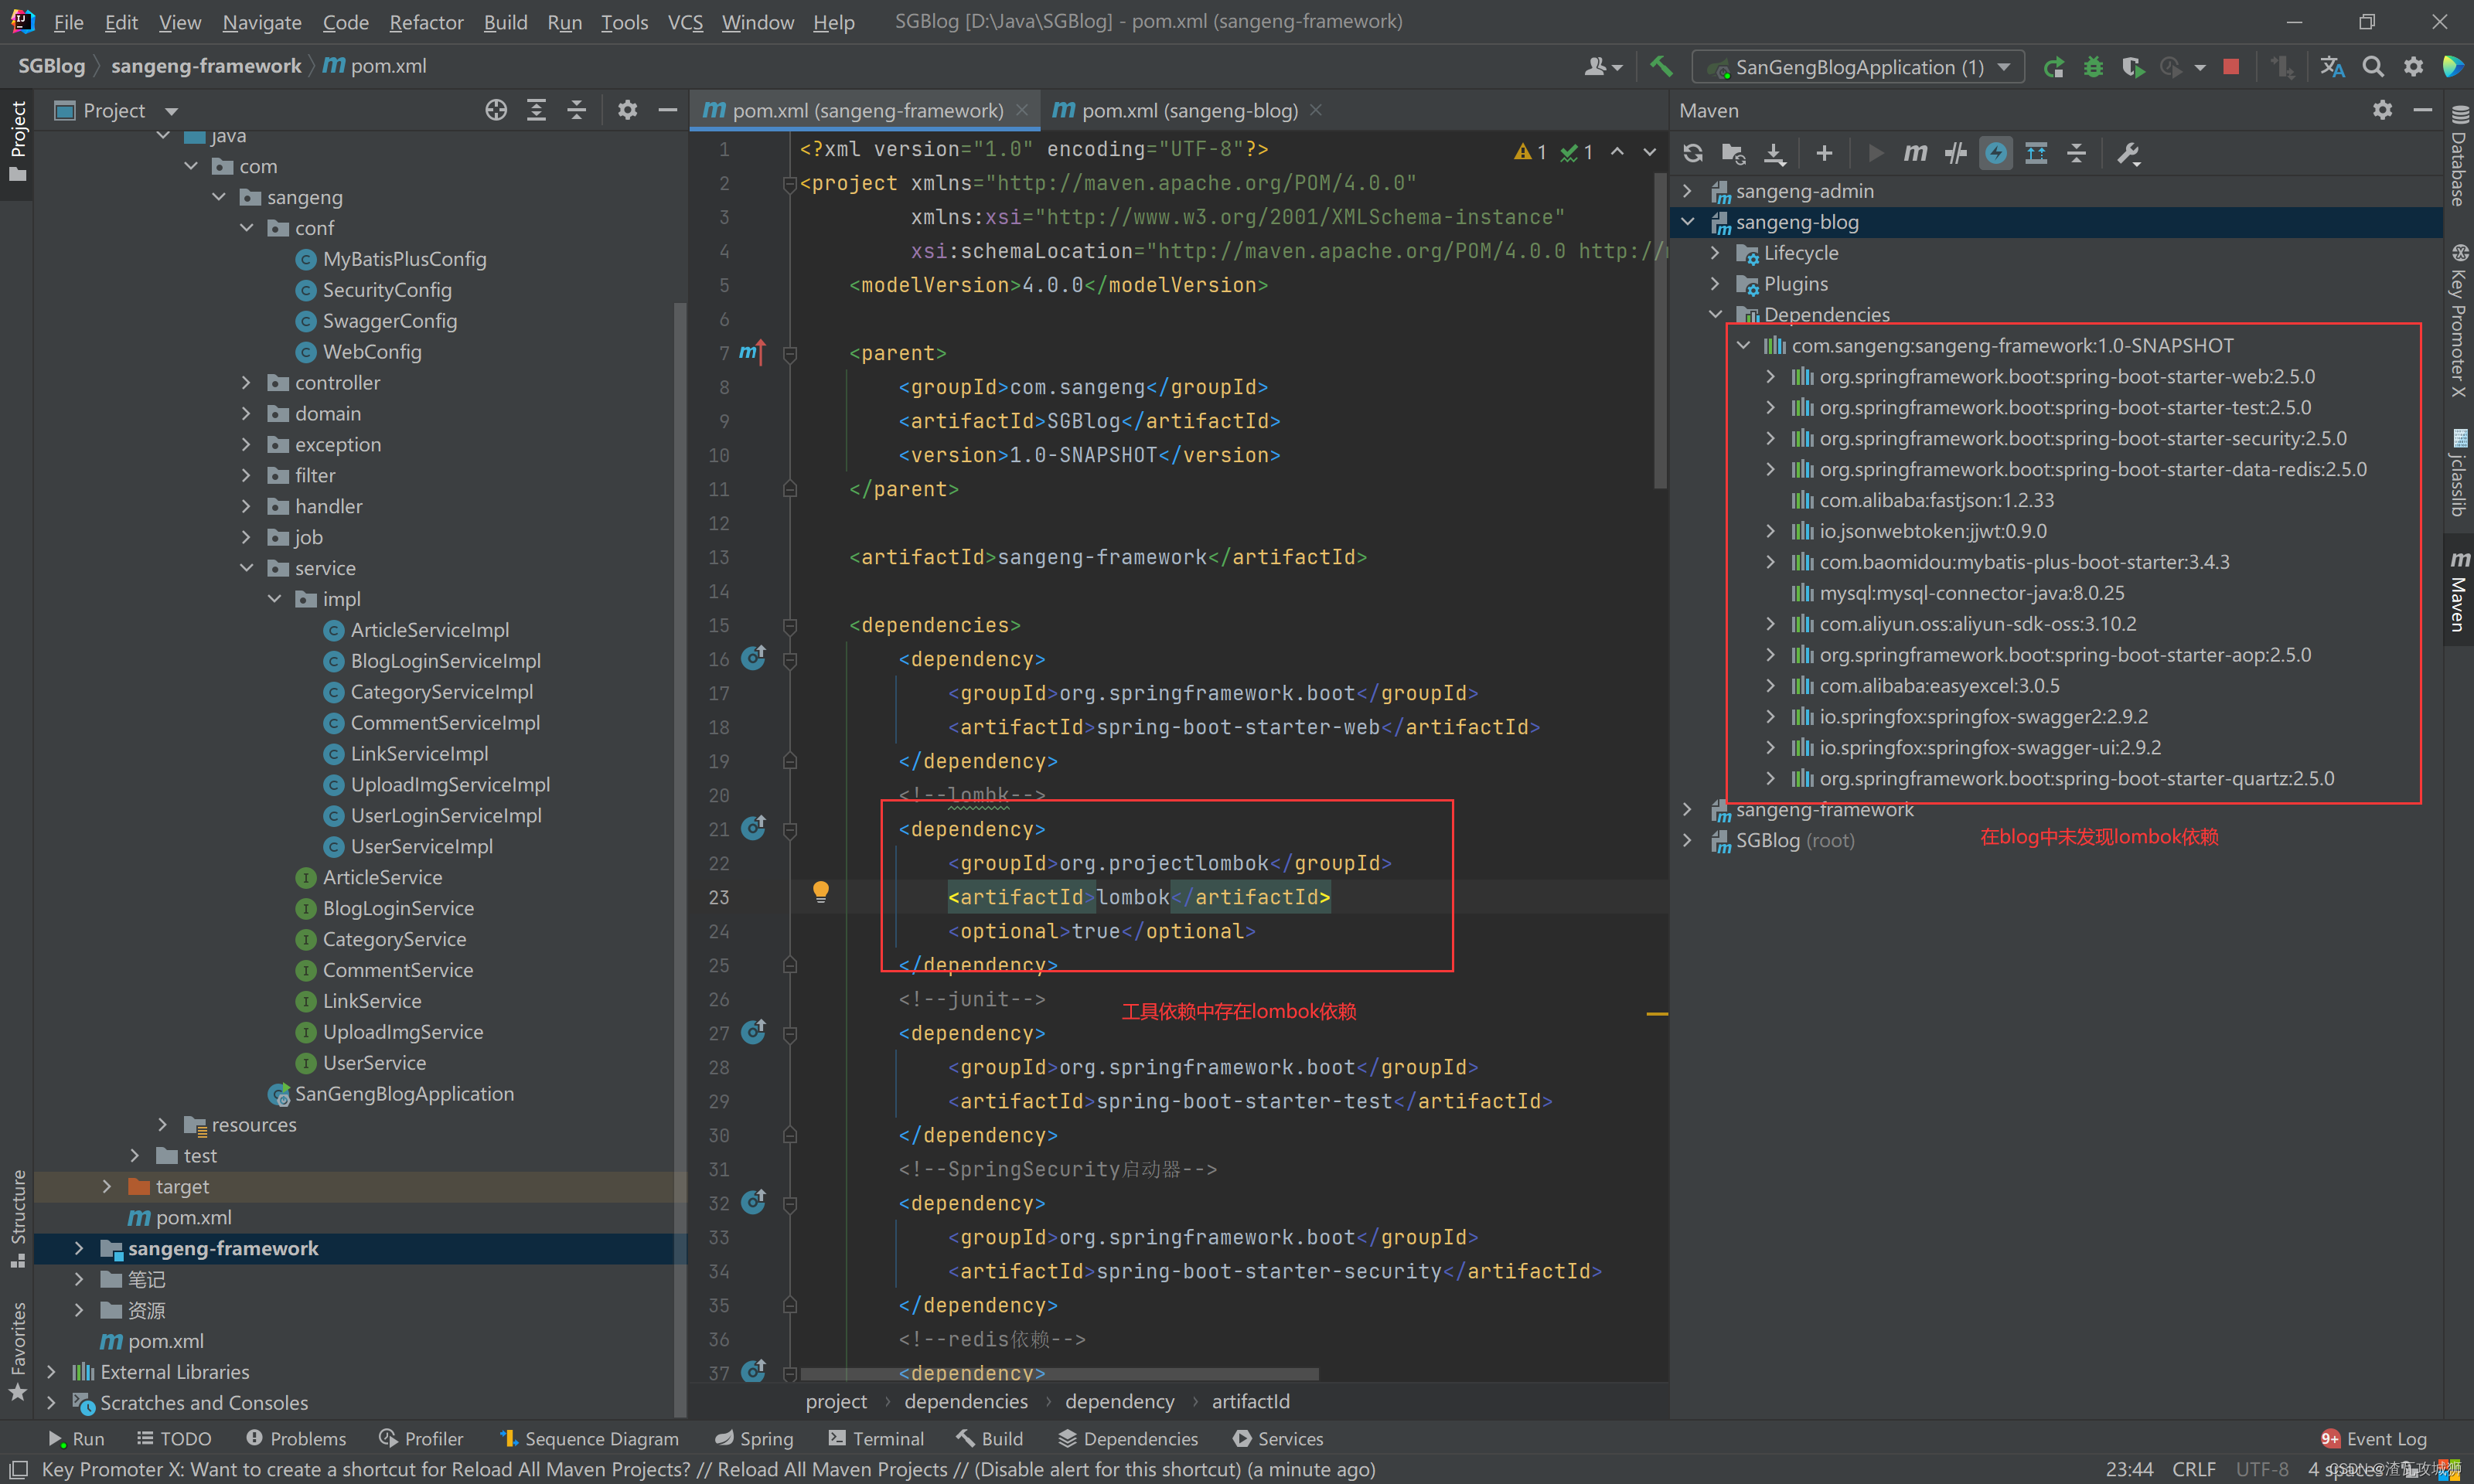Hide the Project tool window
The width and height of the screenshot is (2474, 1484).
[667, 110]
